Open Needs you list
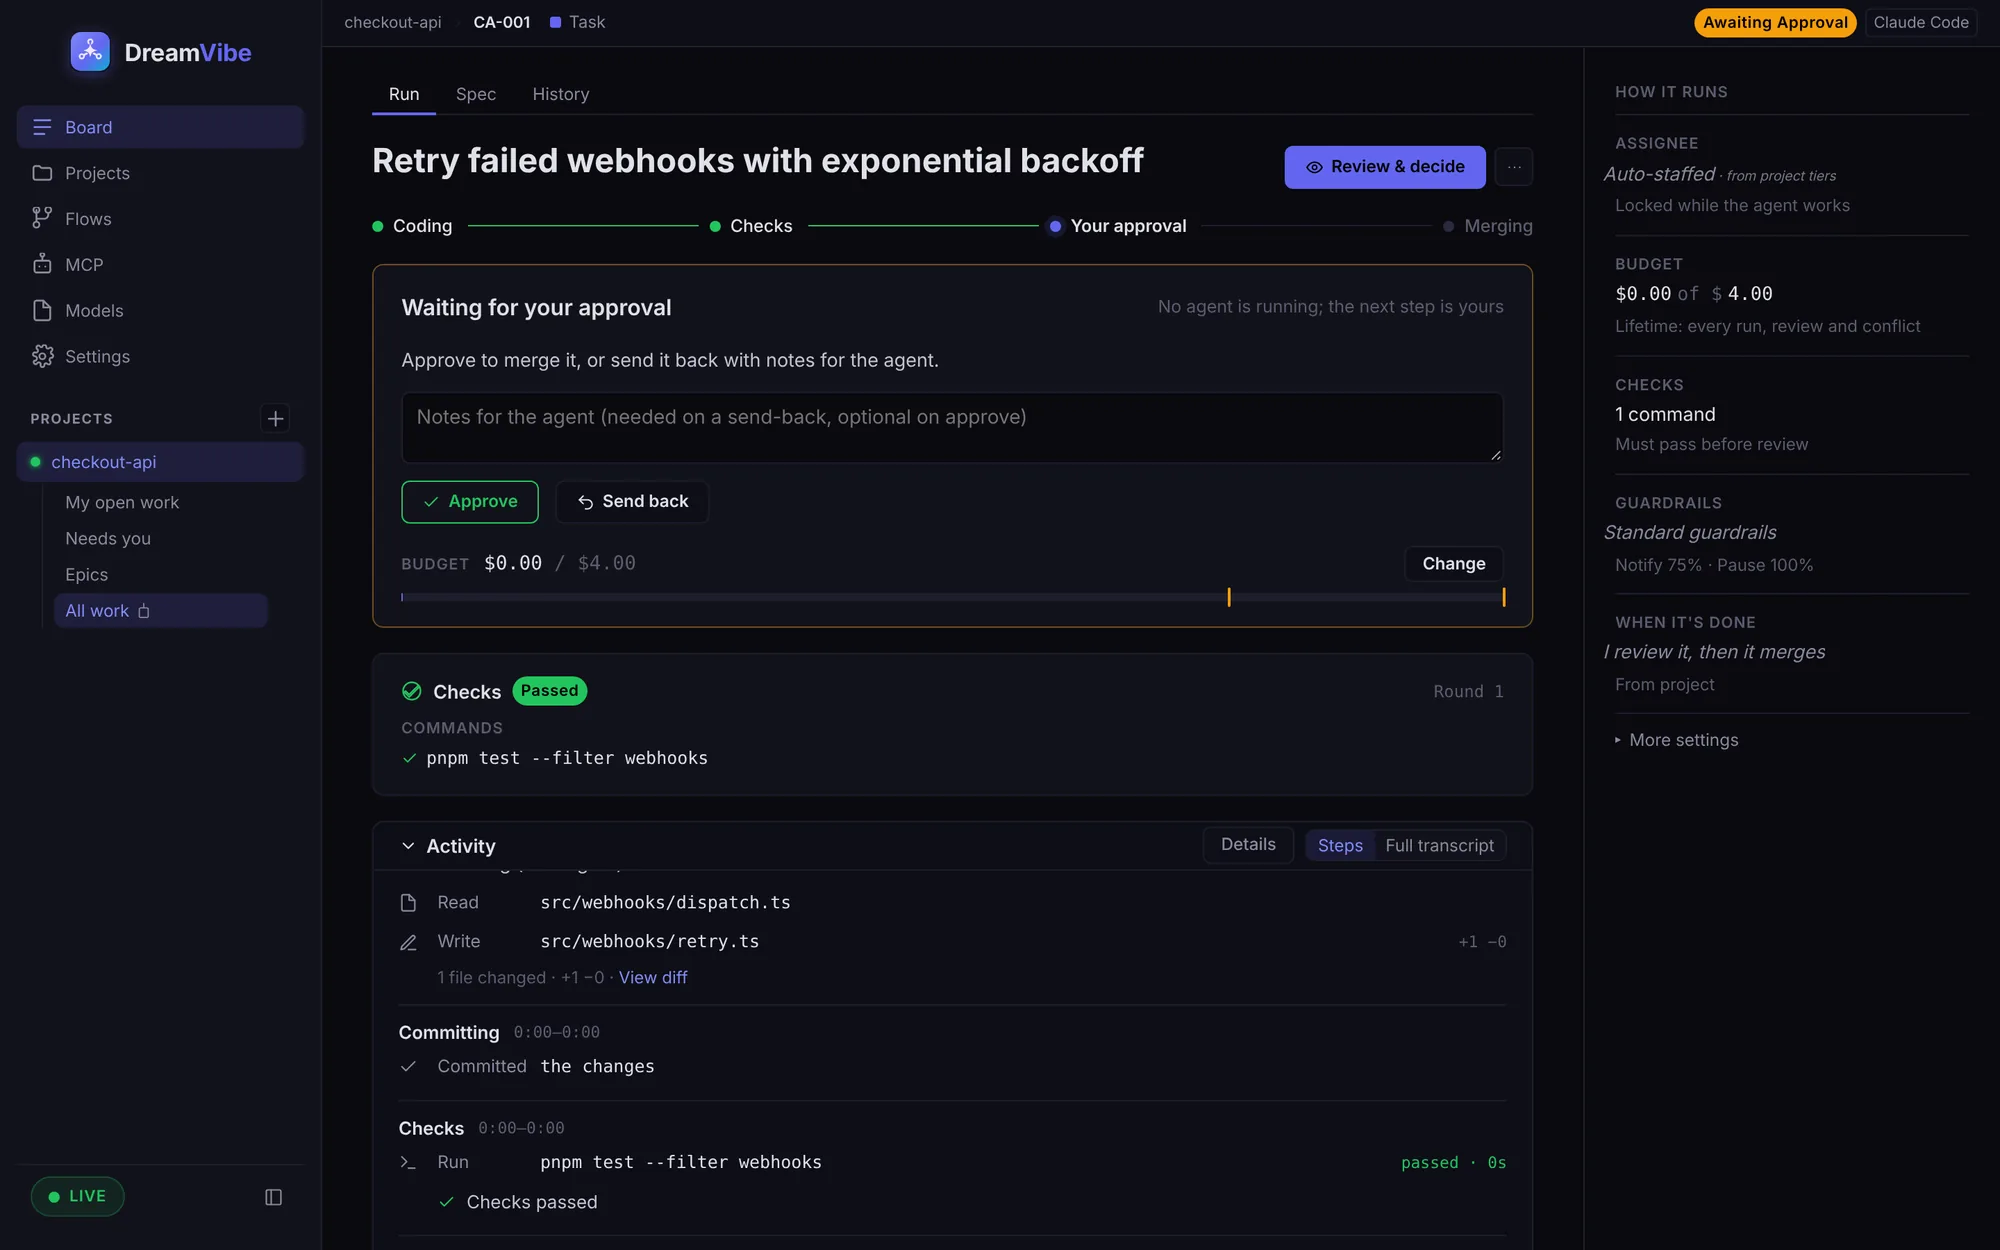The image size is (2000, 1250). 108,538
